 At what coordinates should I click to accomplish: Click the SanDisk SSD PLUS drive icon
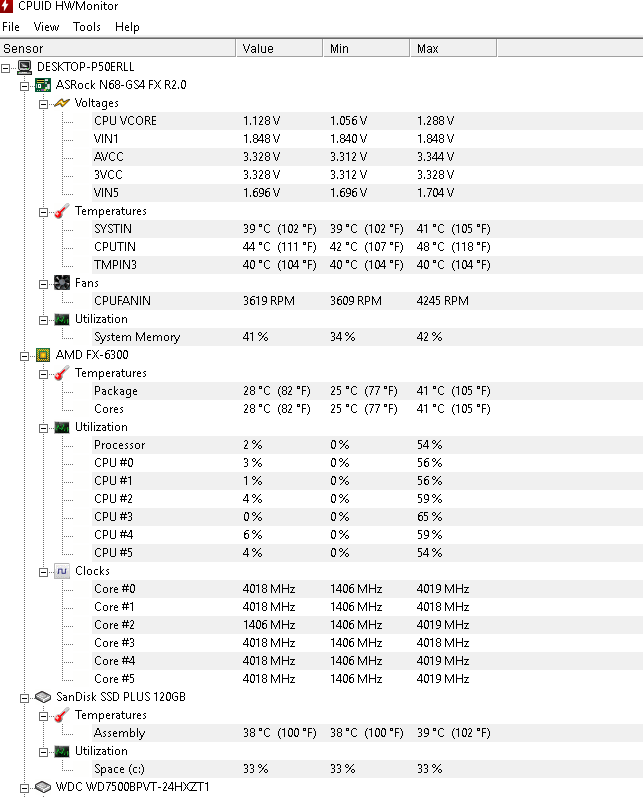point(43,697)
